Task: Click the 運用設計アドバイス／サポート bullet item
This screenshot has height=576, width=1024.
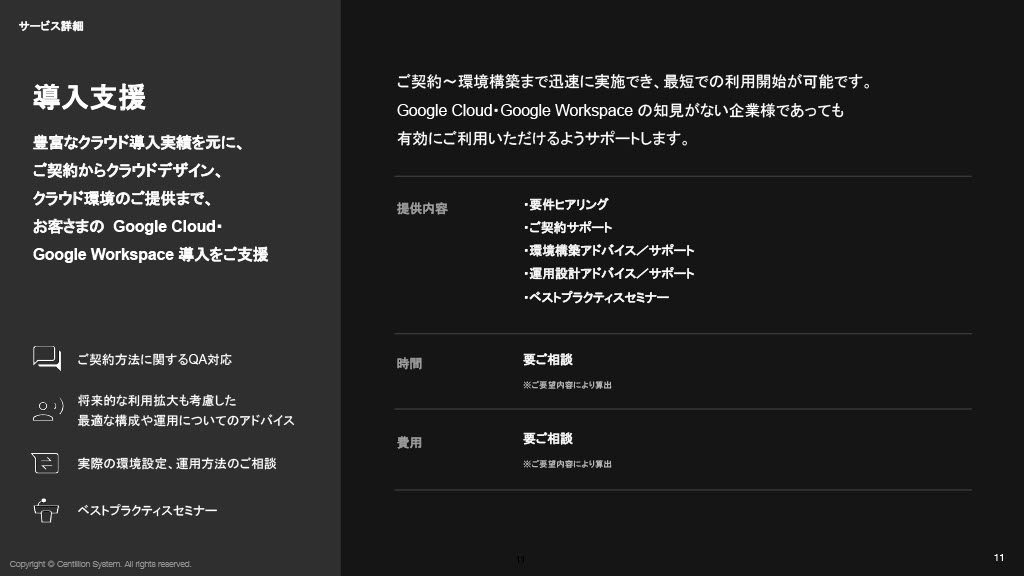Action: point(609,274)
